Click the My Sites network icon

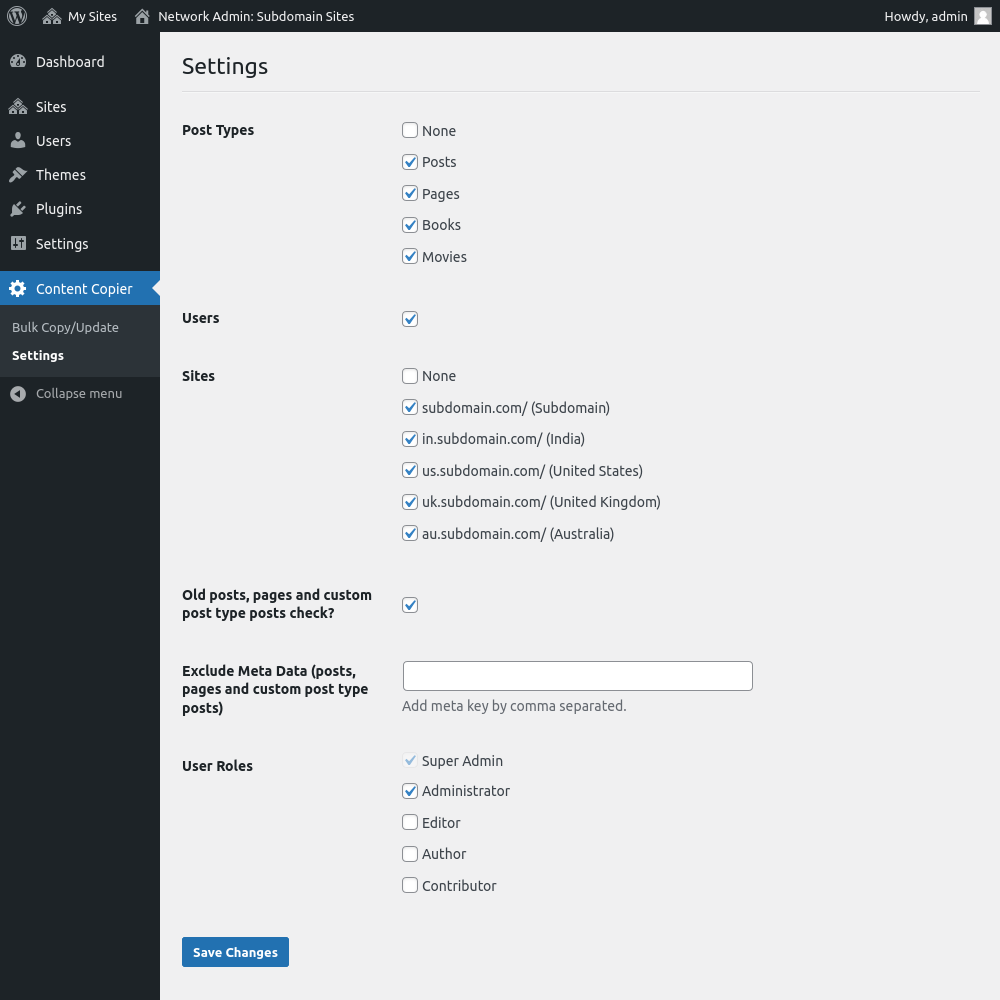tap(52, 16)
